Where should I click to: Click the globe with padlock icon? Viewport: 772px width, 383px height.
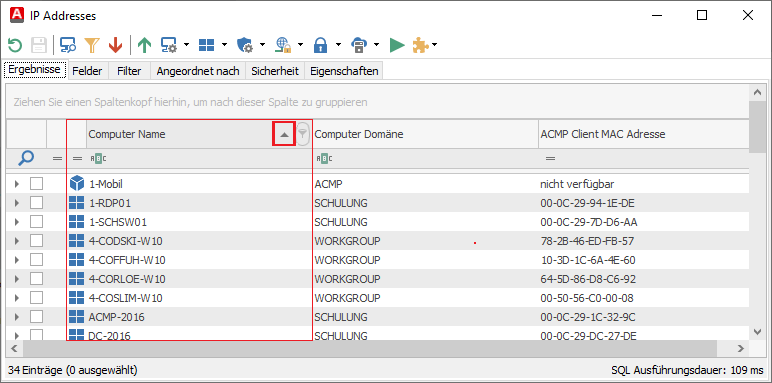[x=283, y=45]
